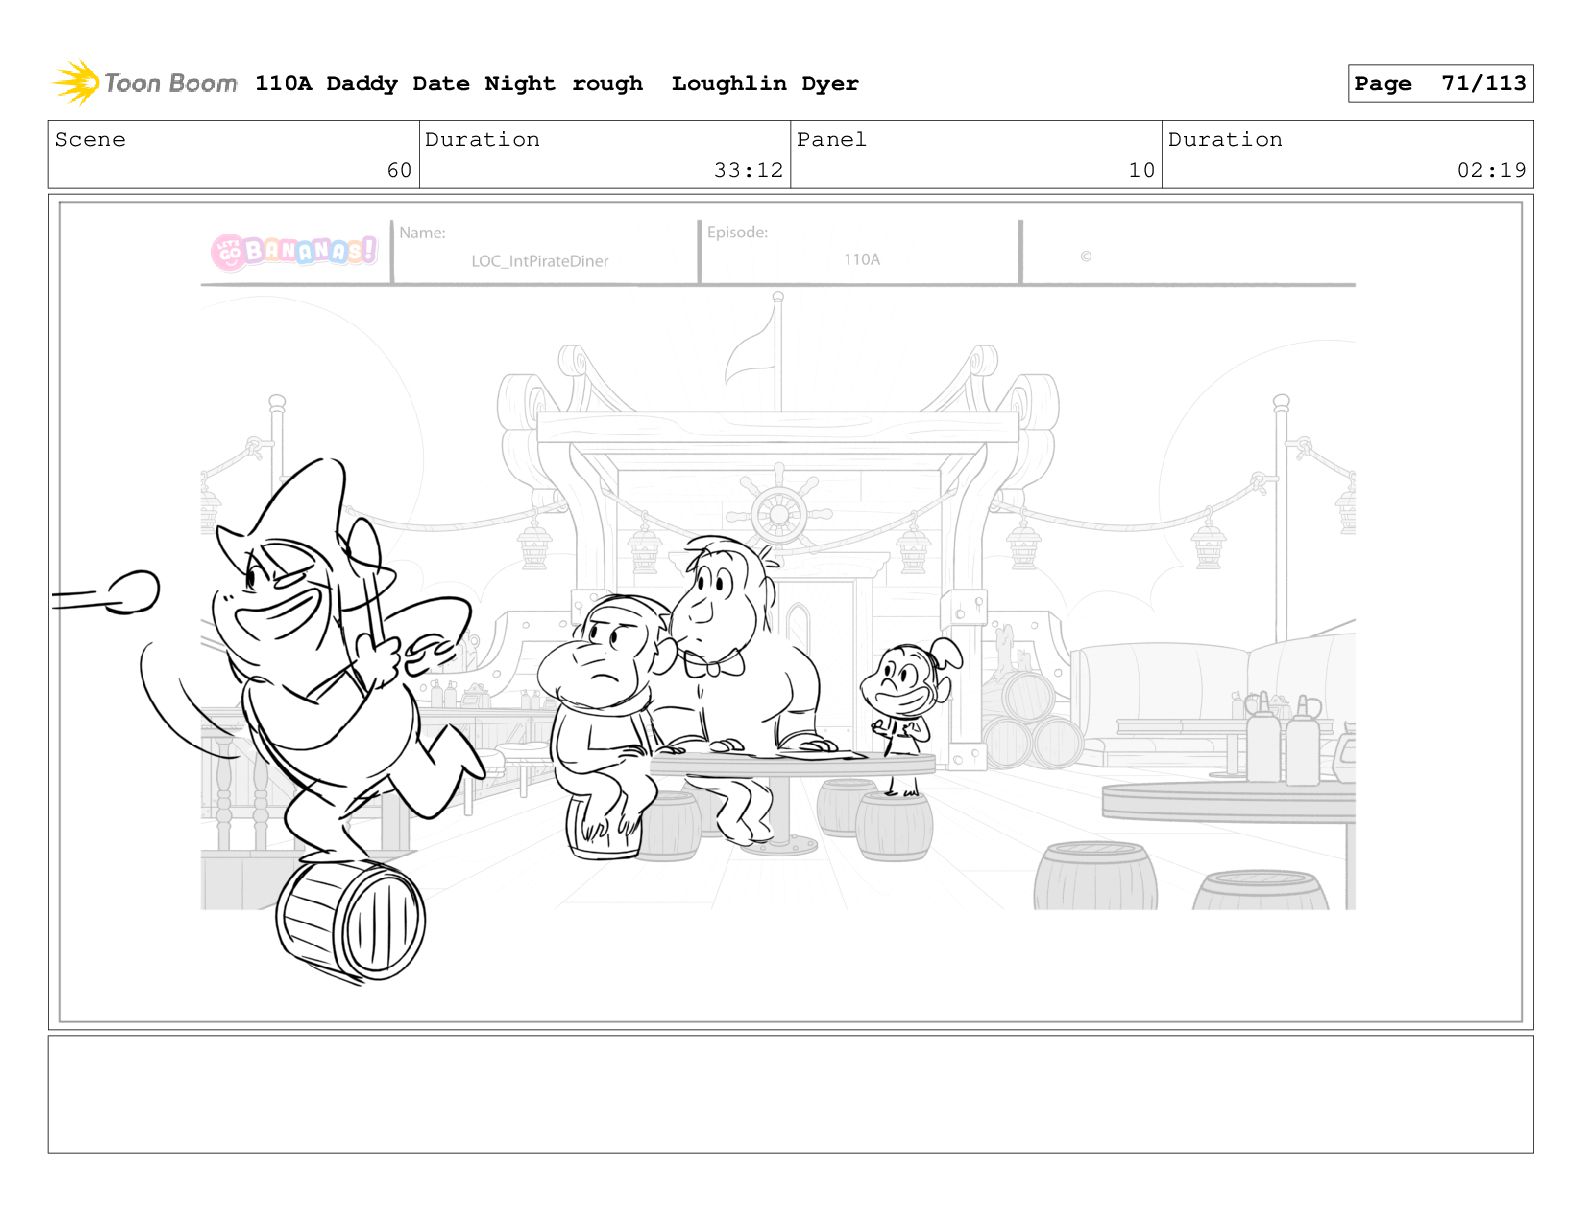Select the title '110A Daddy Date Night rough'
The image size is (1582, 1225).
point(449,84)
